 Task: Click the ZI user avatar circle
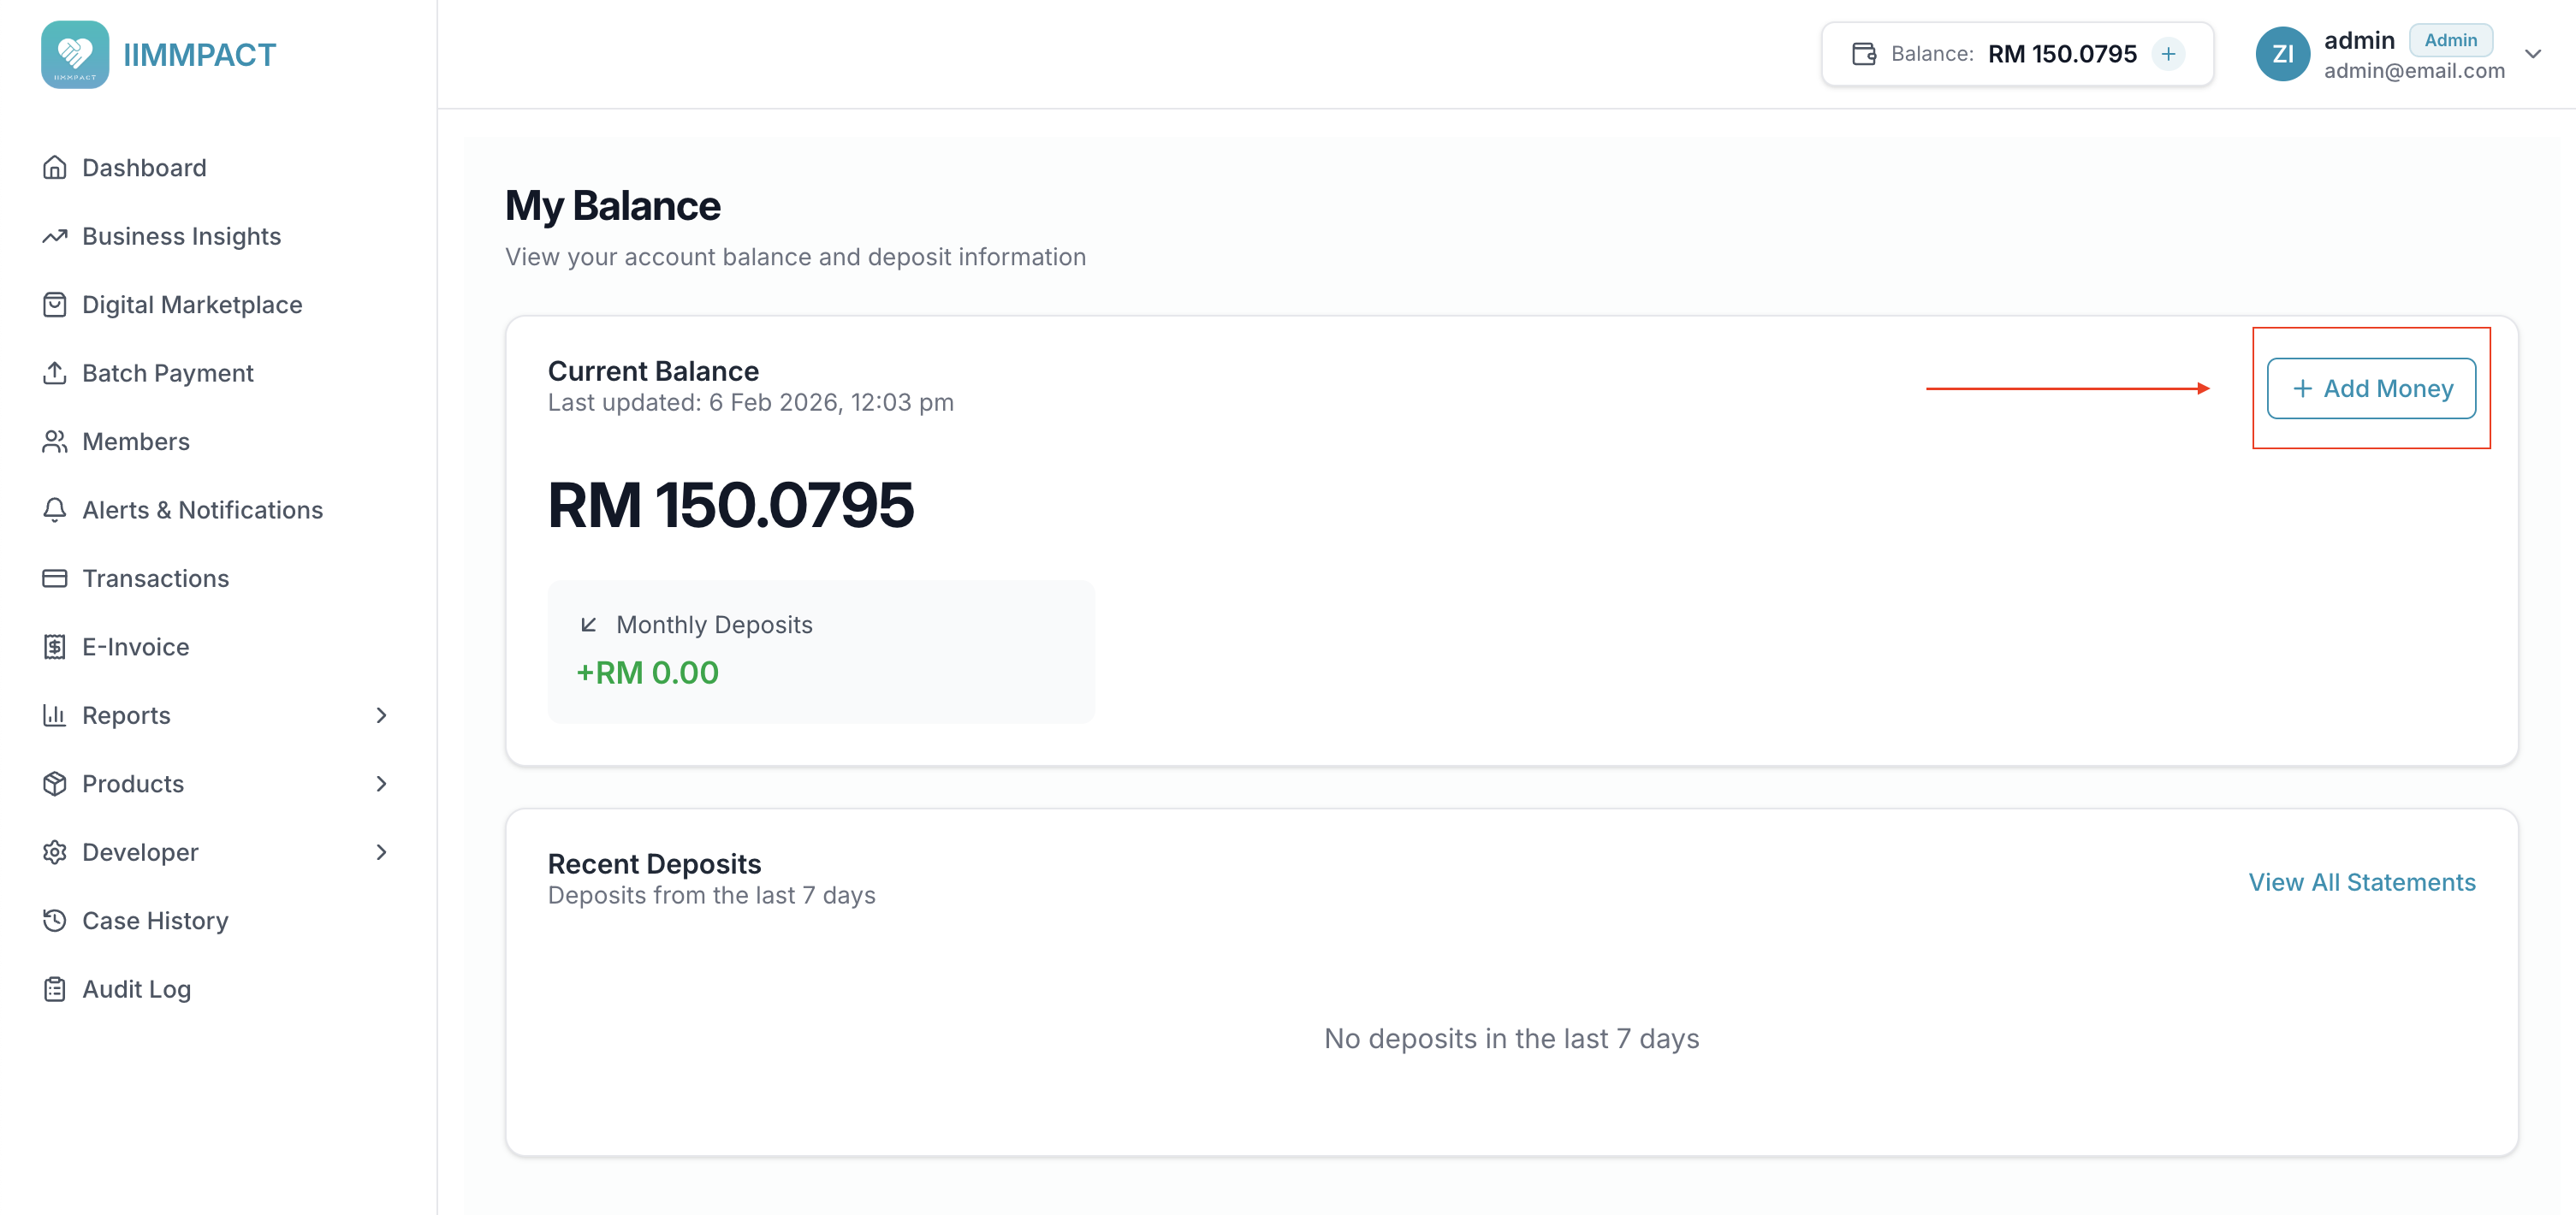(x=2282, y=54)
